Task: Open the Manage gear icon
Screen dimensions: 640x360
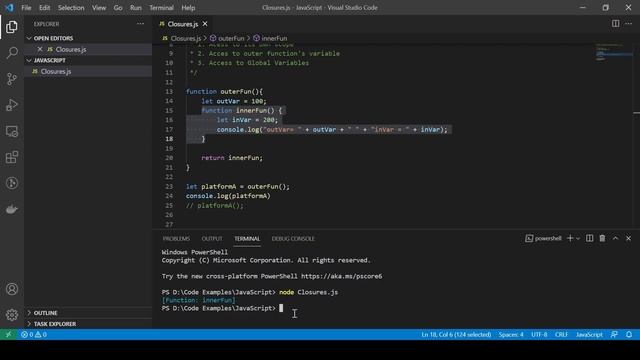Action: pyautogui.click(x=12, y=315)
